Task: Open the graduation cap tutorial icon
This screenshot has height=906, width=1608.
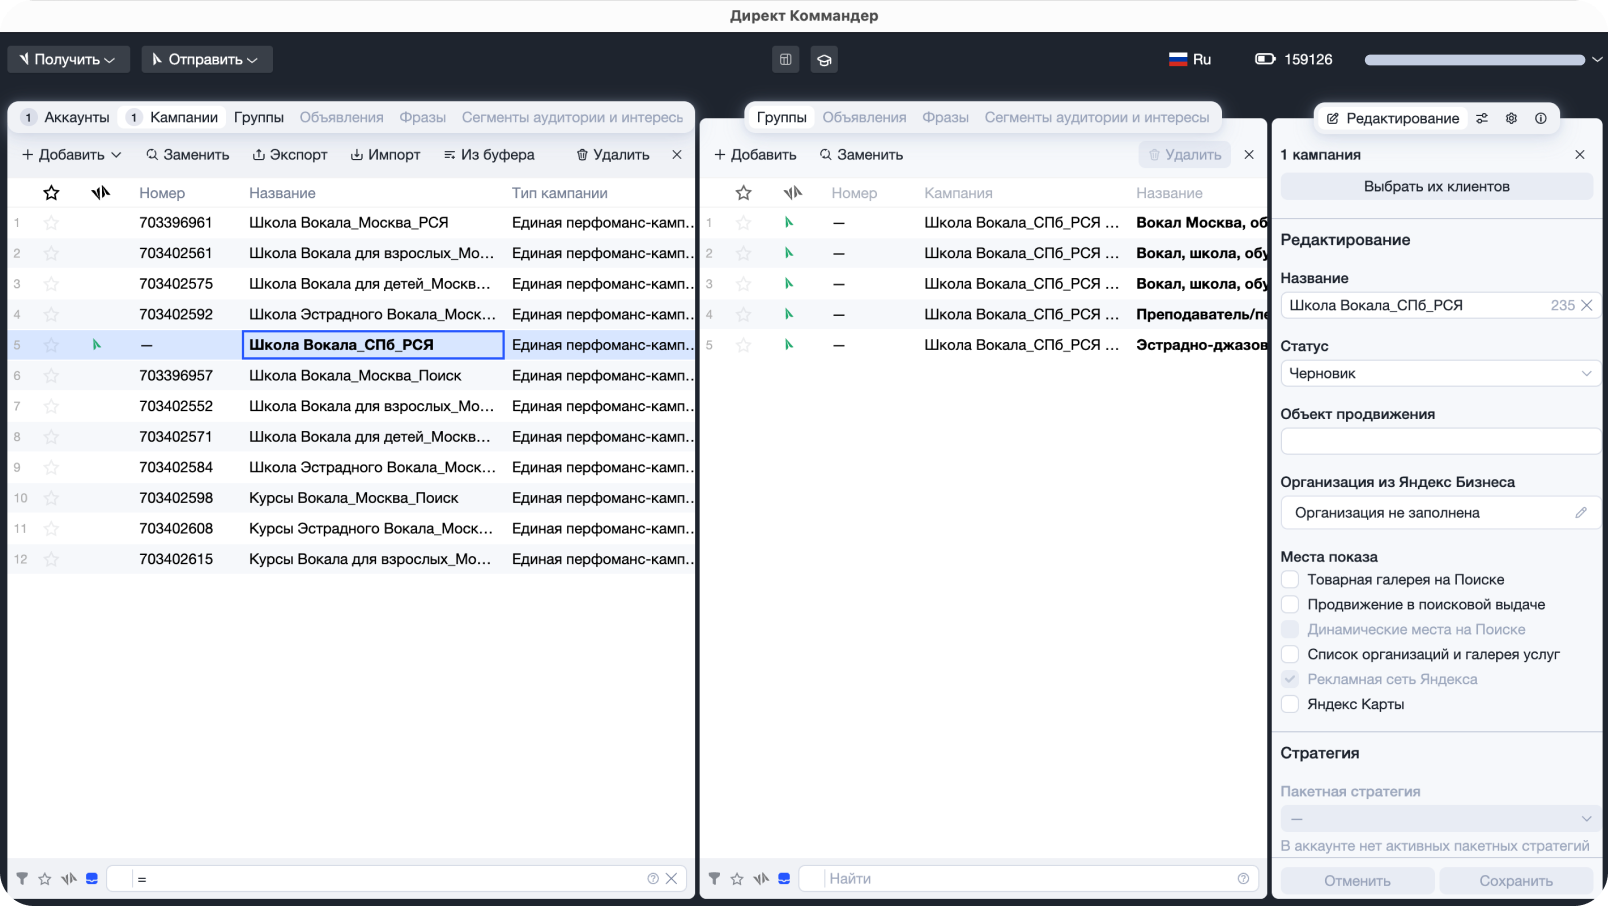Action: (x=824, y=60)
